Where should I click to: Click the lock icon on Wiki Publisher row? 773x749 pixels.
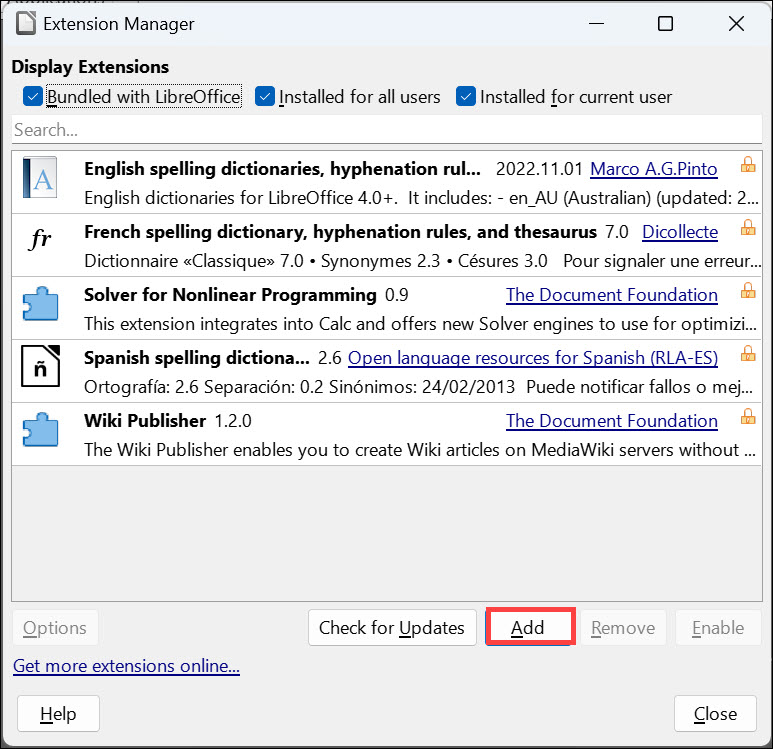[746, 417]
